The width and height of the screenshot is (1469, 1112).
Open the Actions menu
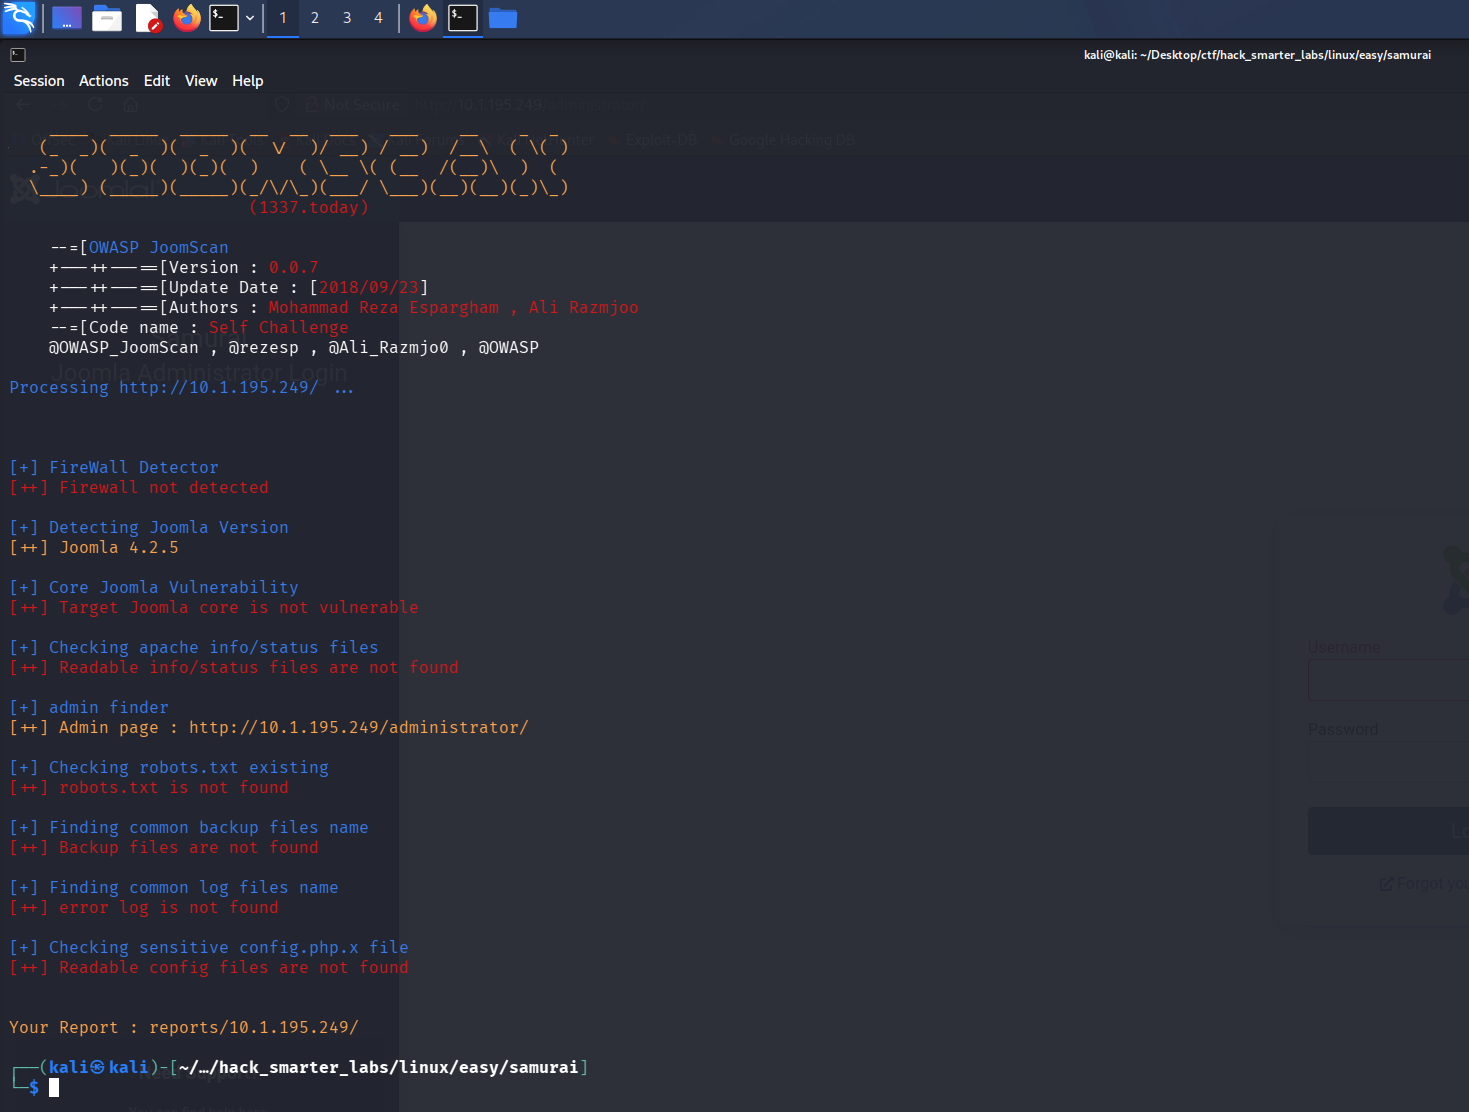(x=104, y=81)
